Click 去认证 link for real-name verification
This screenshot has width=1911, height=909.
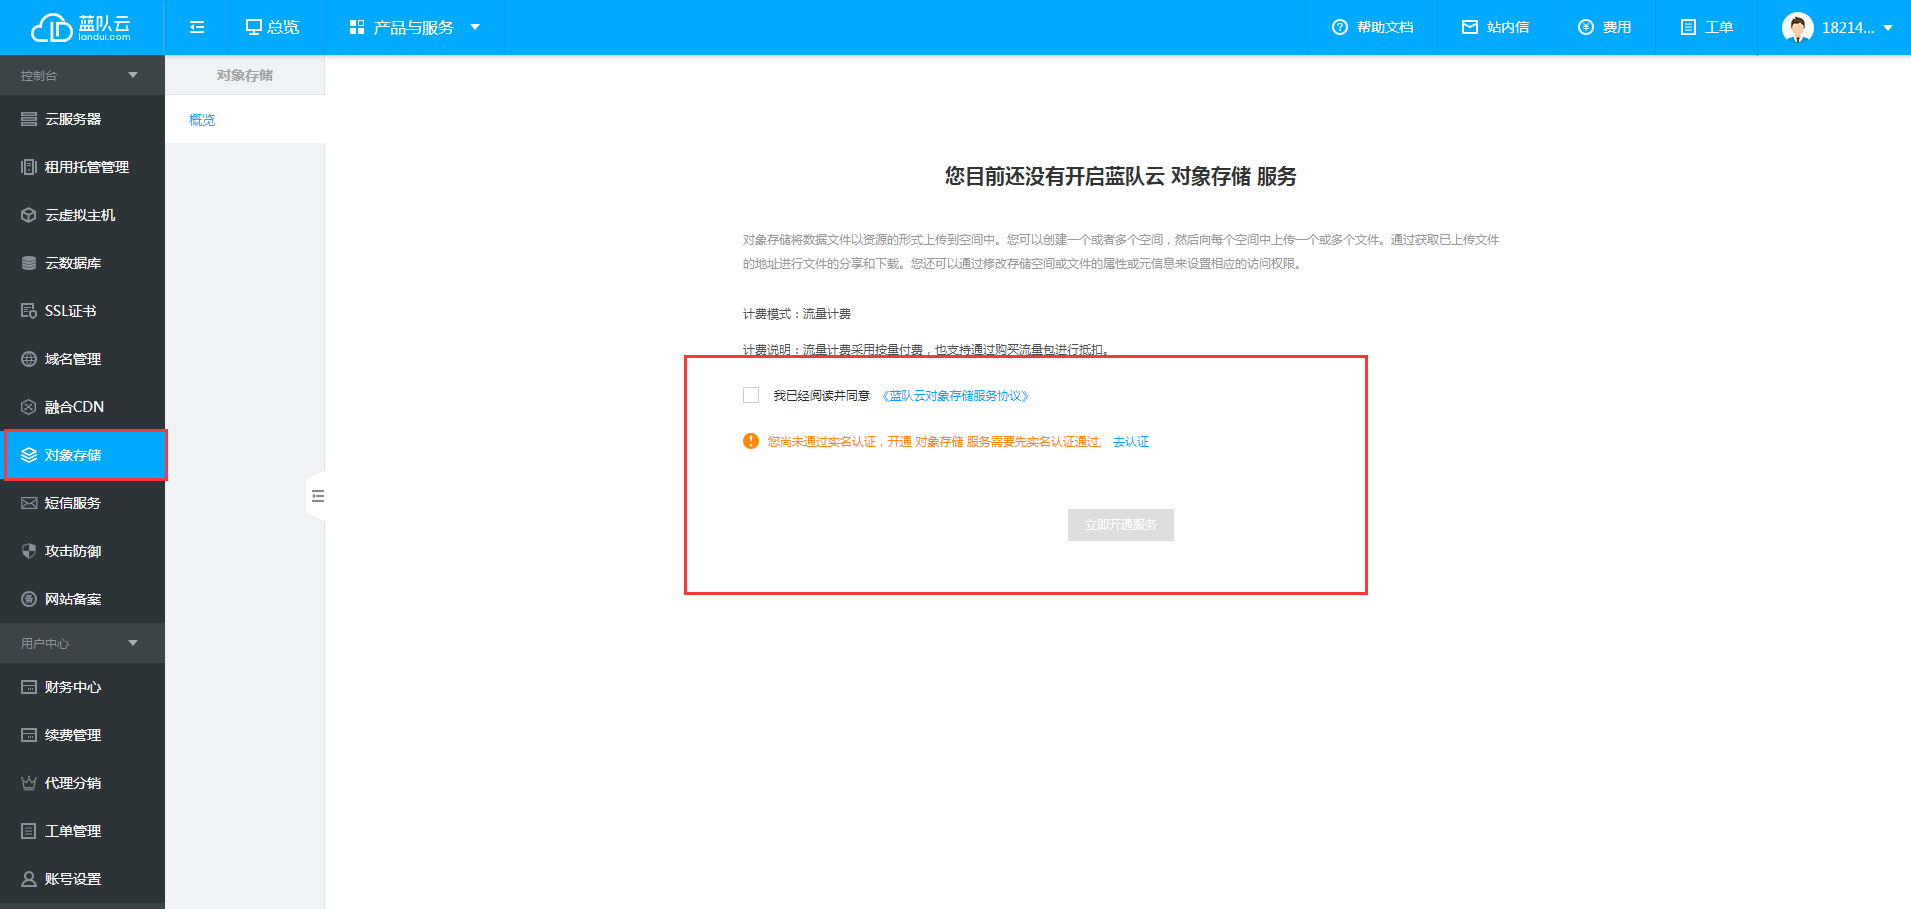(x=1131, y=442)
